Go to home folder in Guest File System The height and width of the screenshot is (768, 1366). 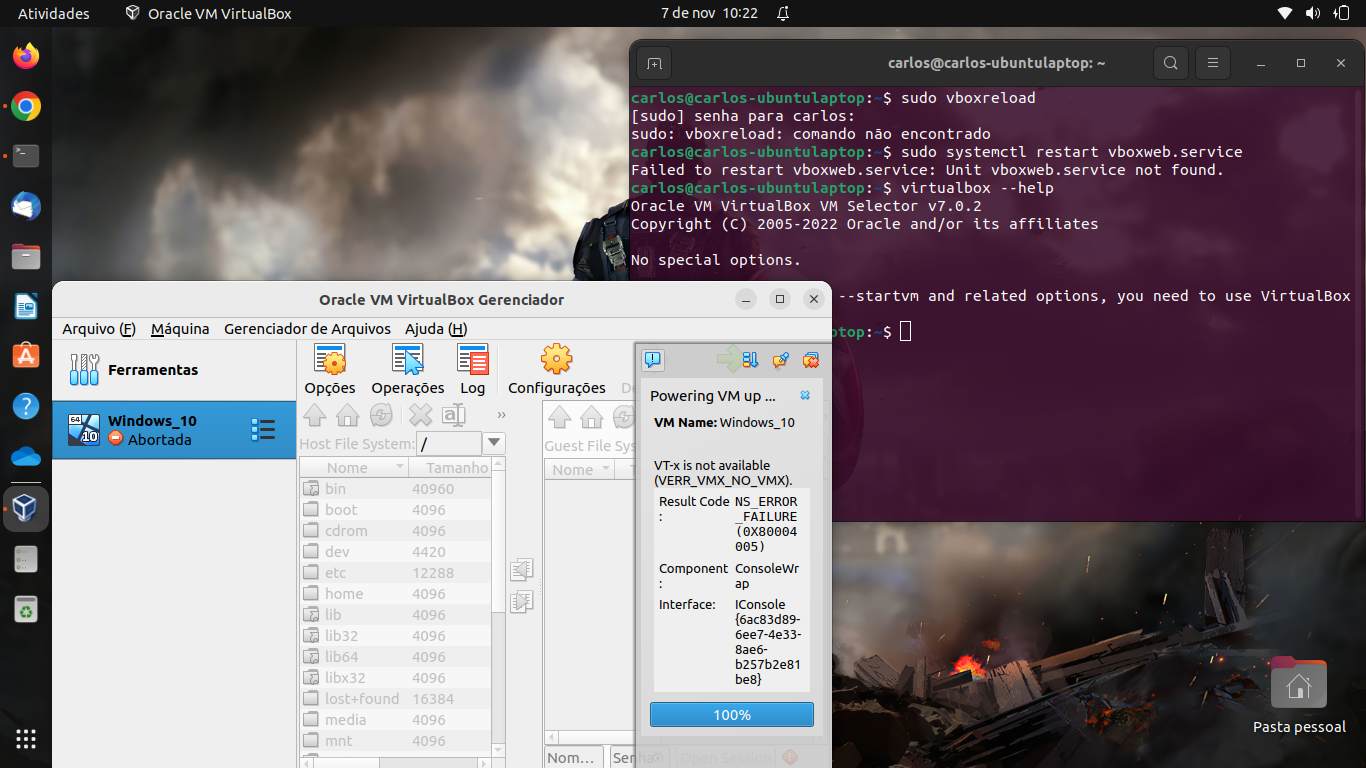tap(592, 416)
